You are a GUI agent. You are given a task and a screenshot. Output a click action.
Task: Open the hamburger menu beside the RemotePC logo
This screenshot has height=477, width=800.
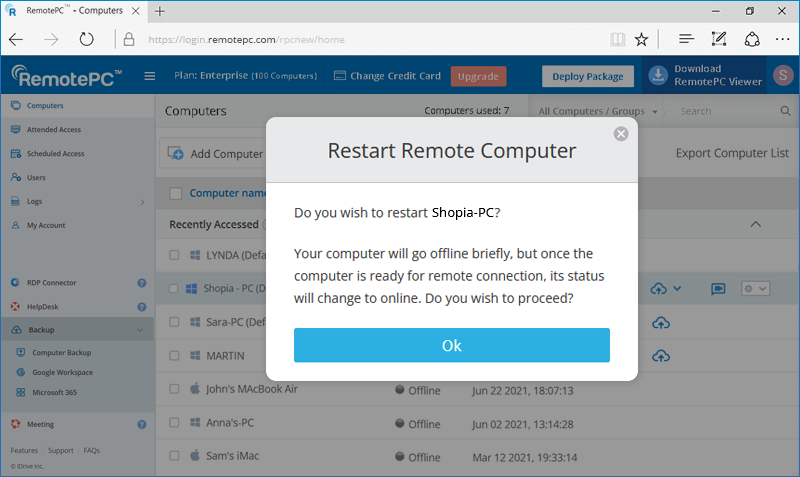(x=150, y=76)
